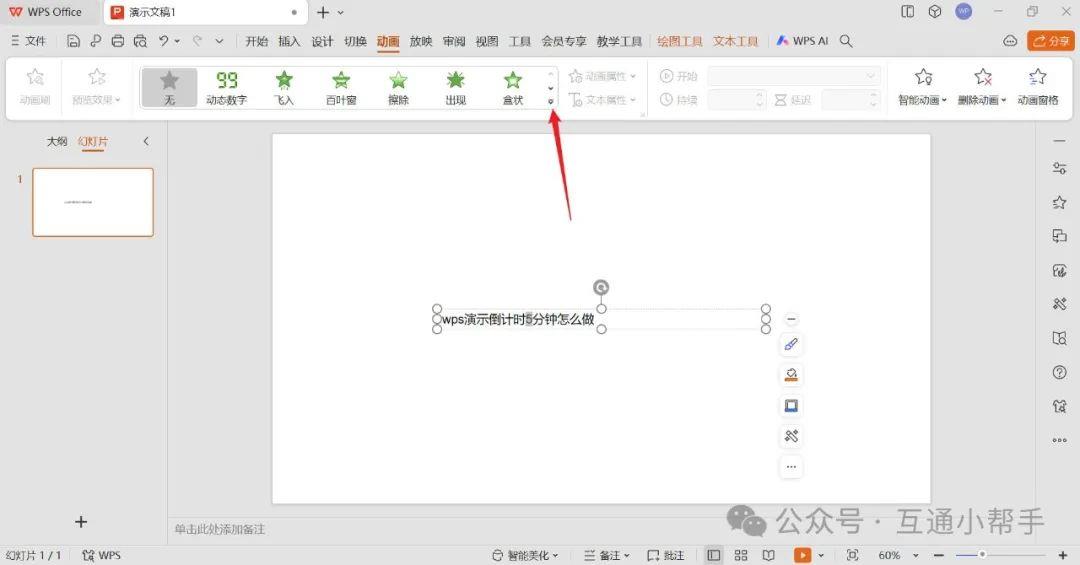1080x565 pixels.
Task: Open the 智能动画 dropdown
Action: 922,88
